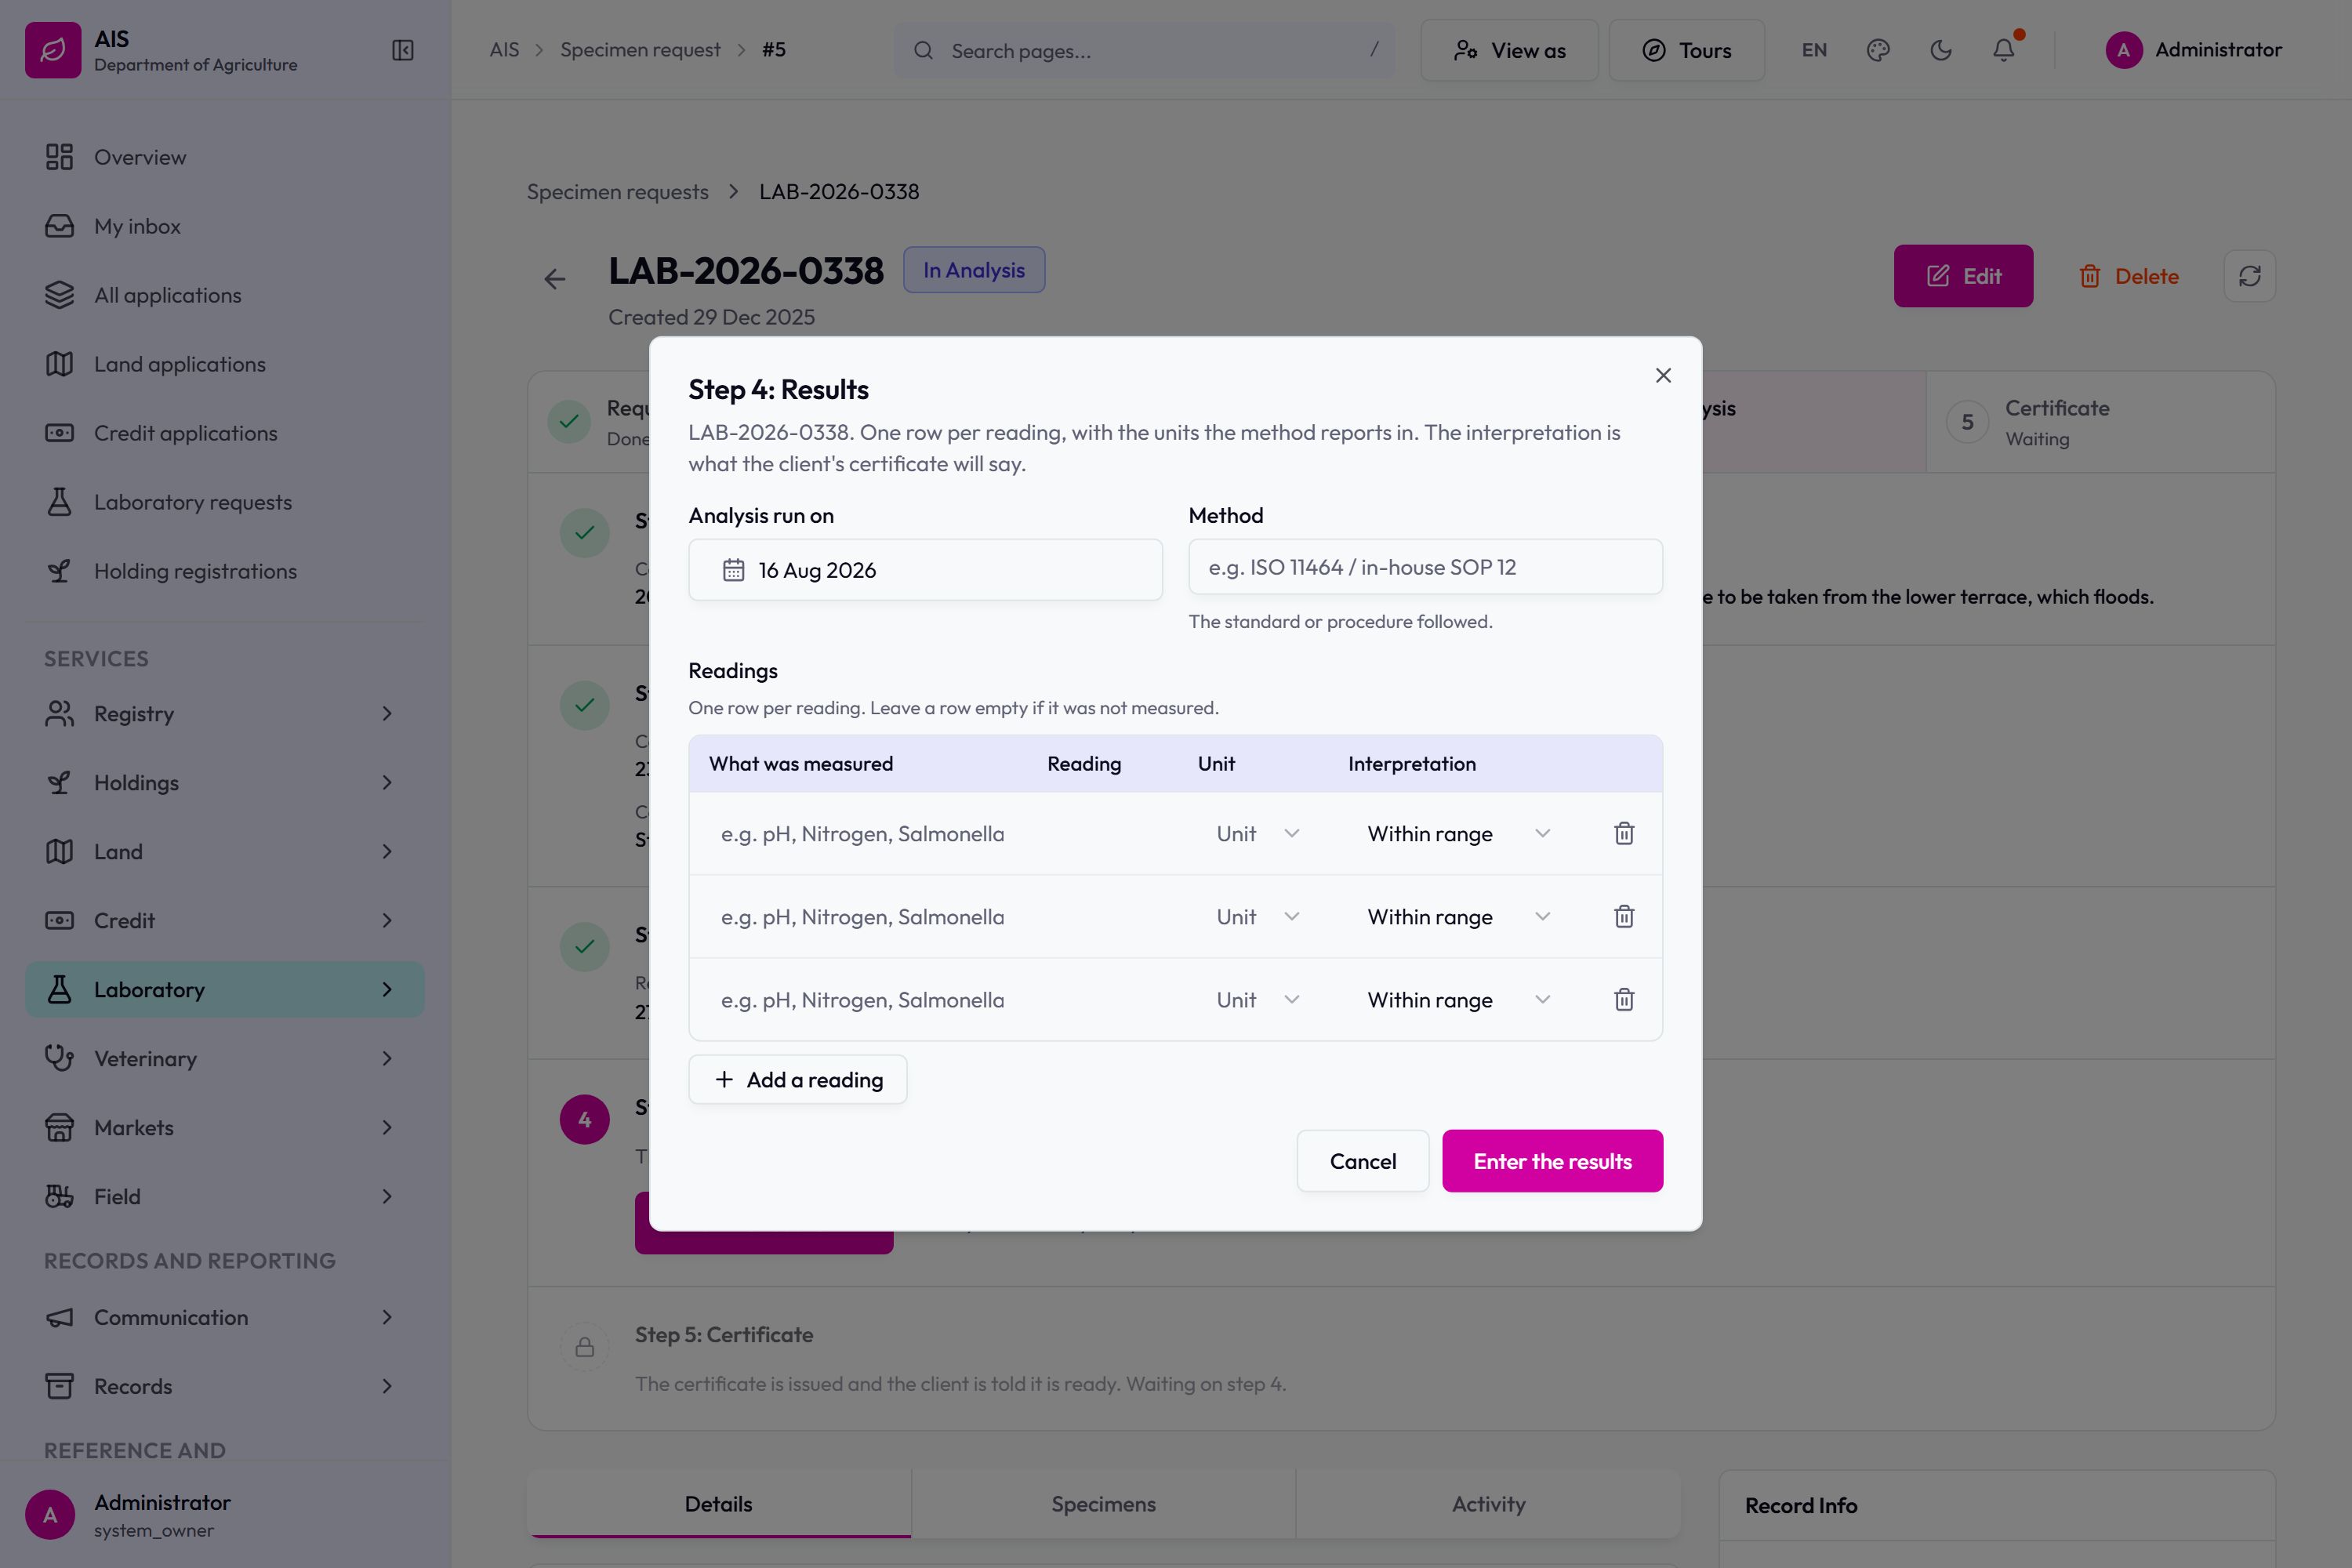This screenshot has width=2352, height=1568.
Task: Delete the third reading row
Action: [1624, 999]
